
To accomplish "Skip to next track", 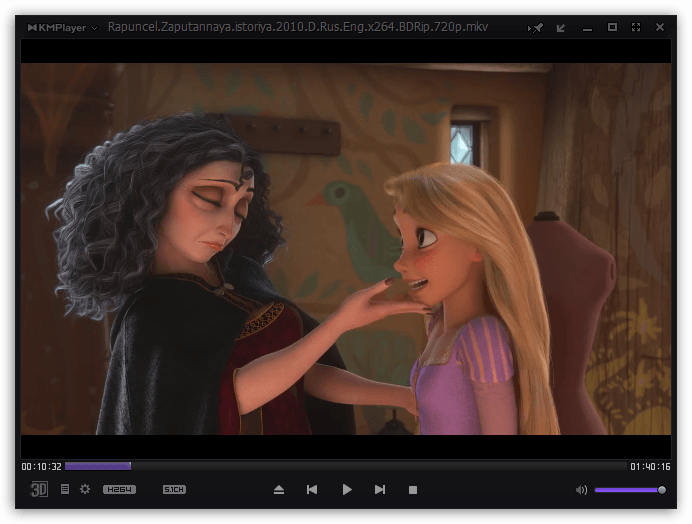I will click(x=380, y=490).
